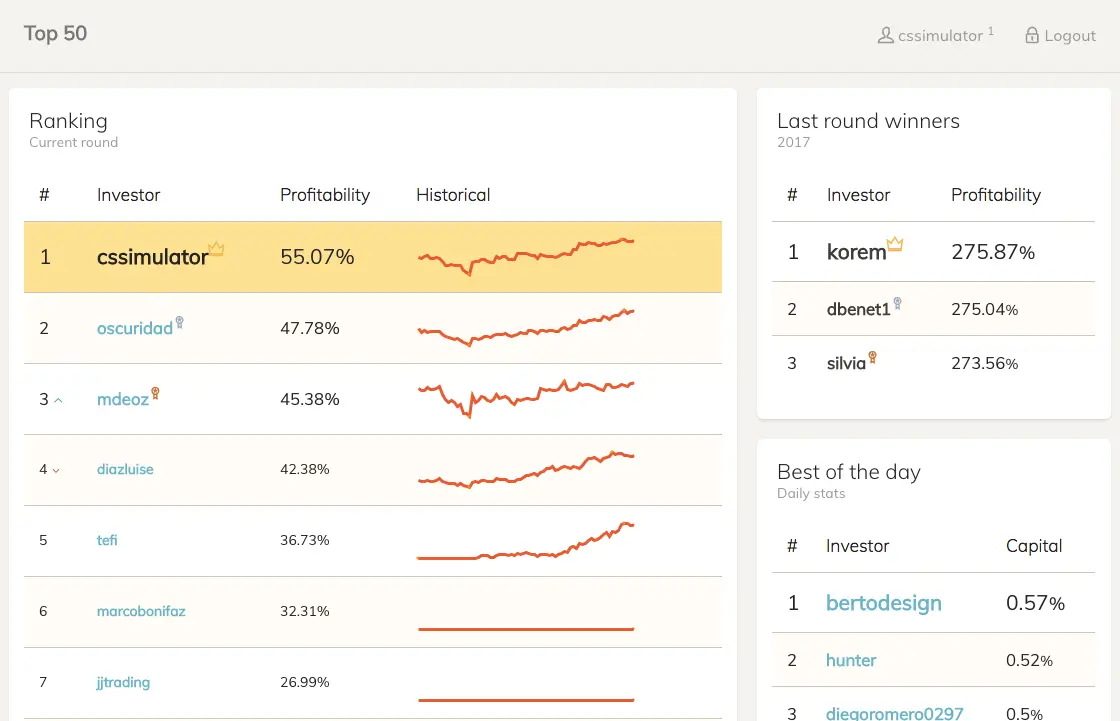Click the silver medal icon beside dbenet1

(x=897, y=303)
